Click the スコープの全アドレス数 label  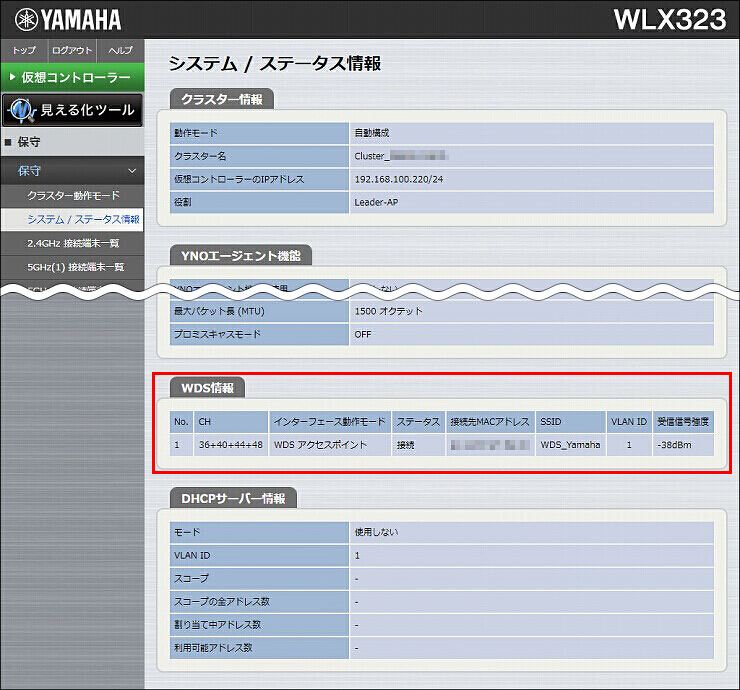[x=222, y=602]
